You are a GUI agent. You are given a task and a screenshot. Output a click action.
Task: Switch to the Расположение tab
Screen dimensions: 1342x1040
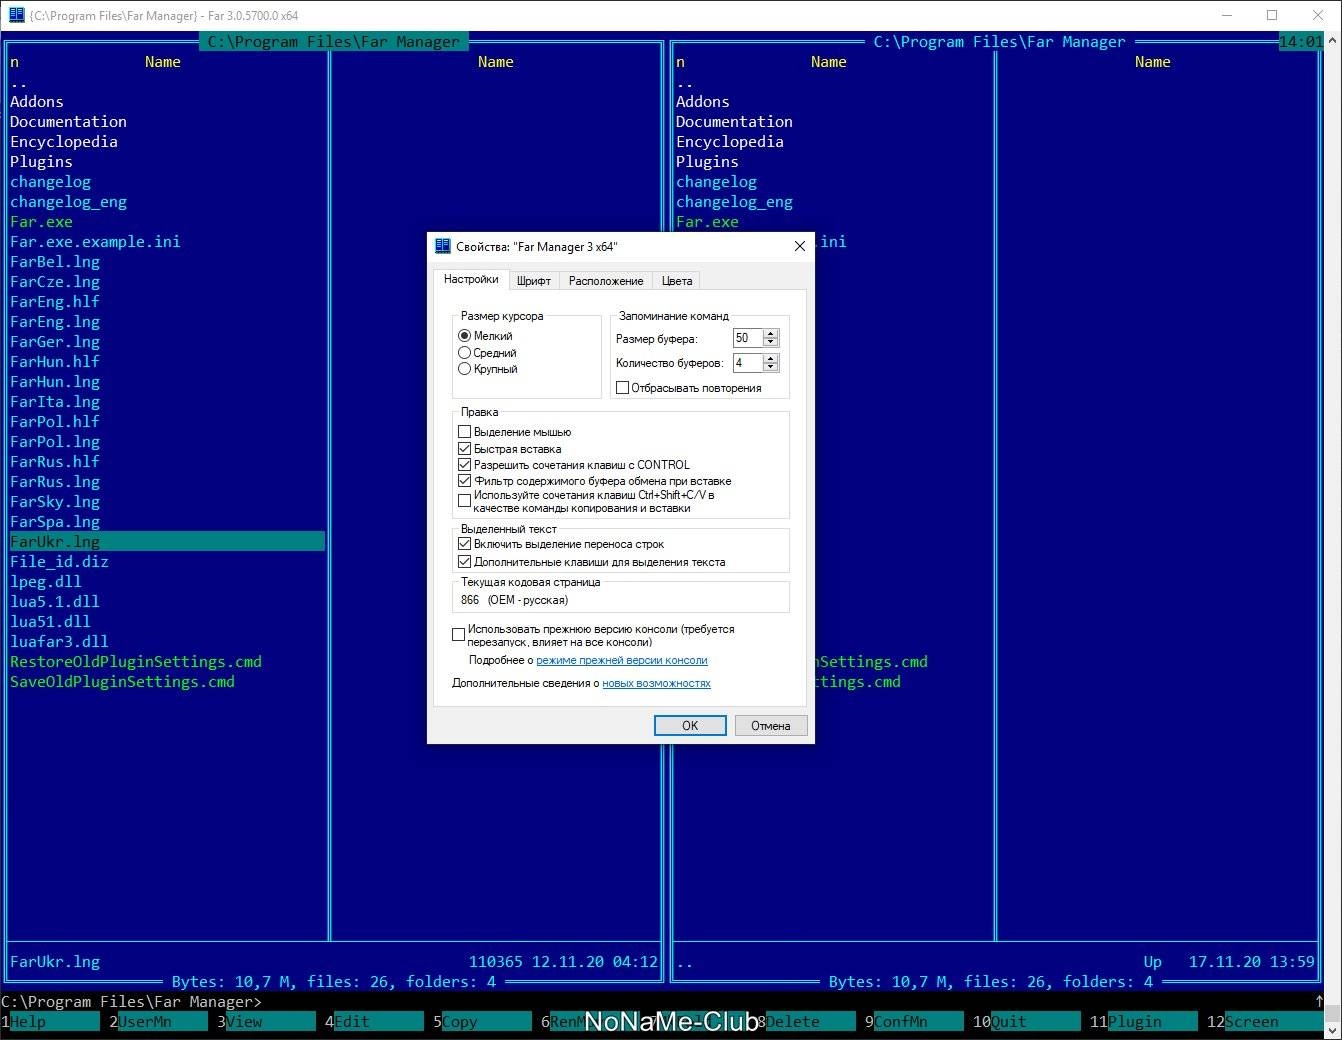pyautogui.click(x=606, y=281)
